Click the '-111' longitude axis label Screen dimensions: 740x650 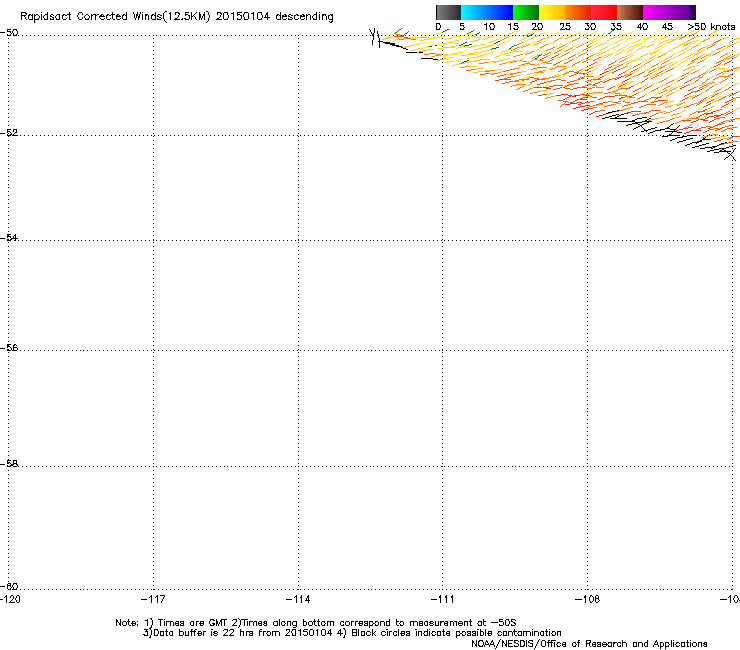(x=443, y=599)
